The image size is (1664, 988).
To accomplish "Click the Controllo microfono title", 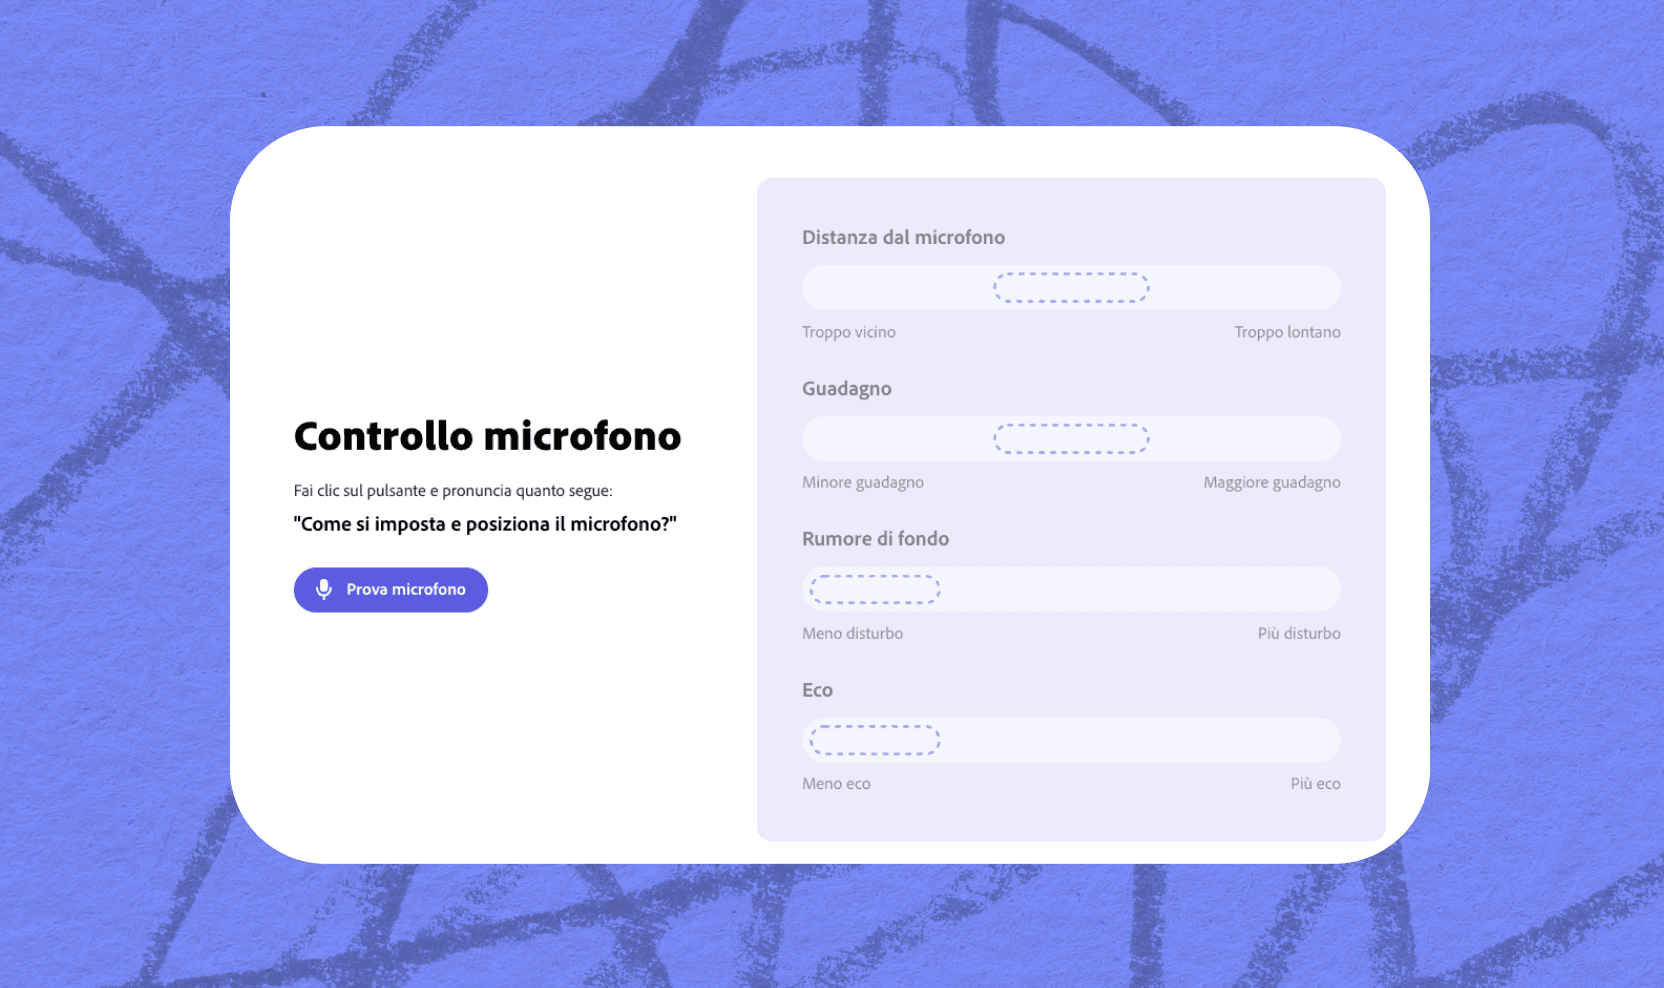I will point(486,436).
